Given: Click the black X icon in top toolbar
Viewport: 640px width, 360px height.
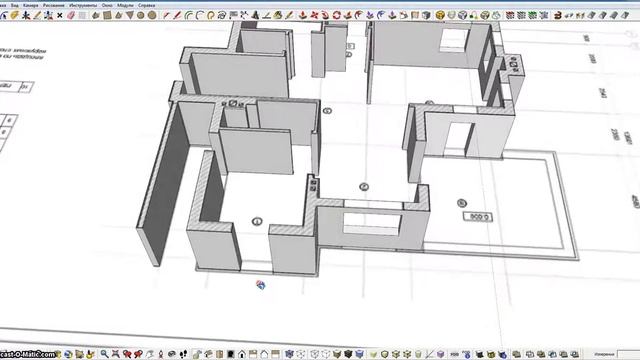Looking at the screenshot, I should [x=60, y=16].
